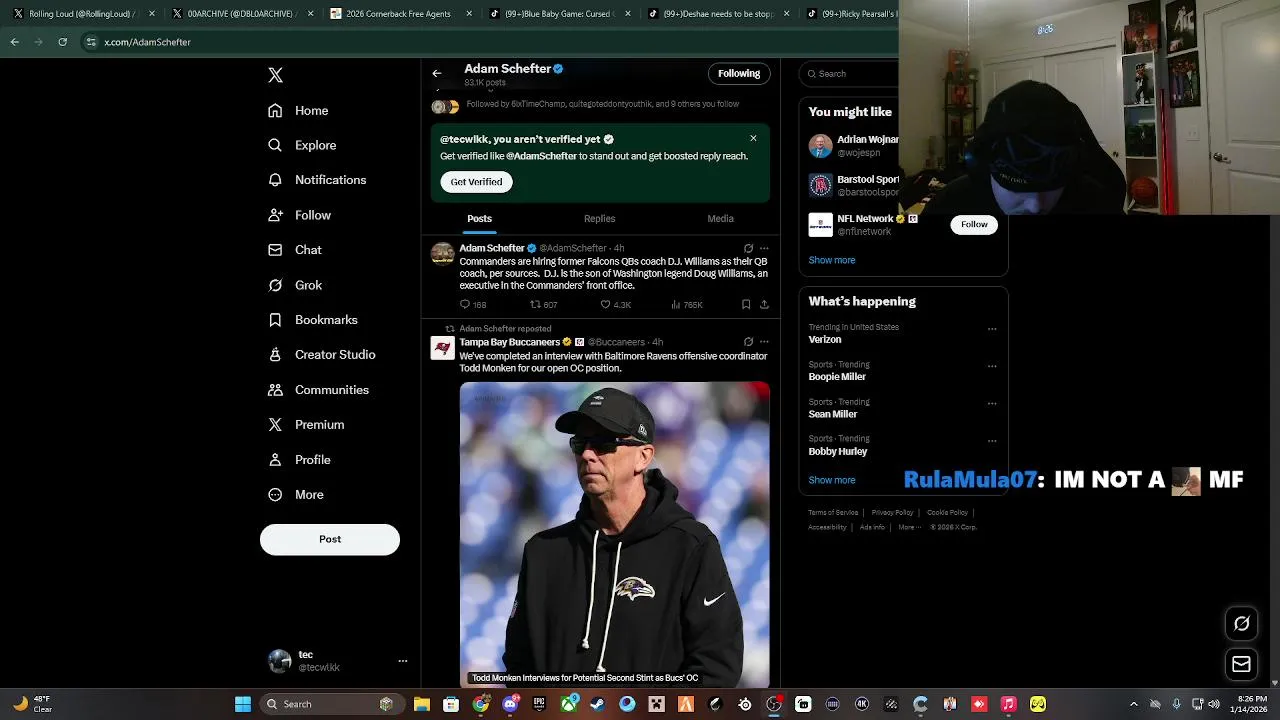Click the Post button
Viewport: 1280px width, 720px height.
point(330,539)
